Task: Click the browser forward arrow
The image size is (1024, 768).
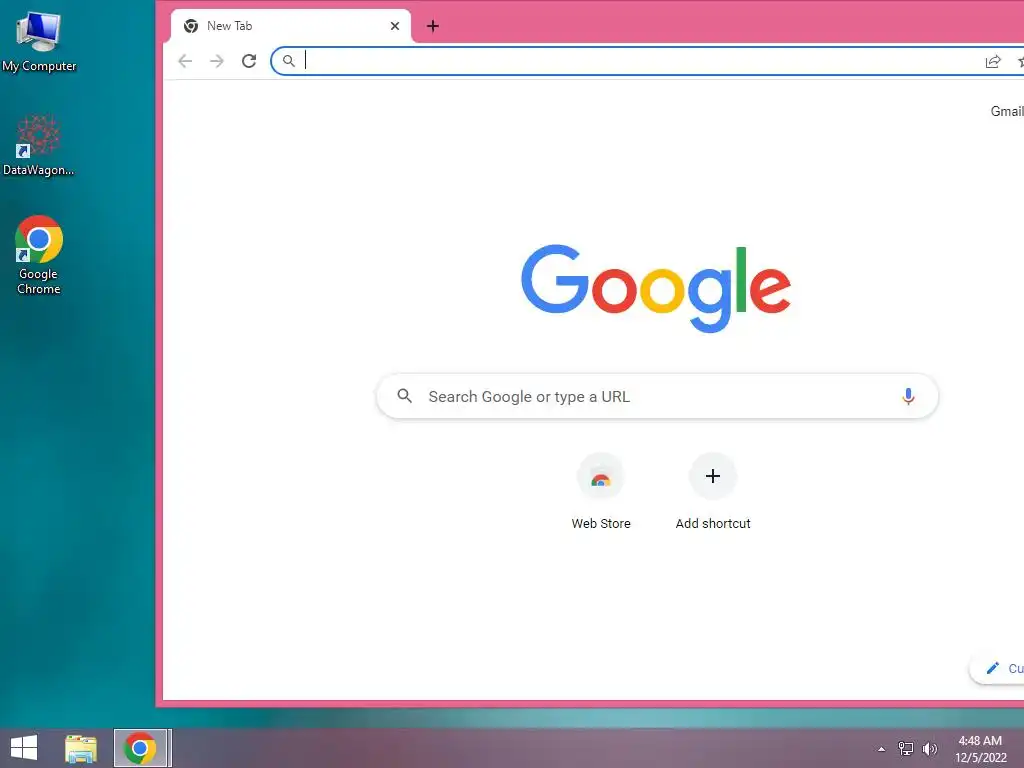Action: pyautogui.click(x=217, y=61)
